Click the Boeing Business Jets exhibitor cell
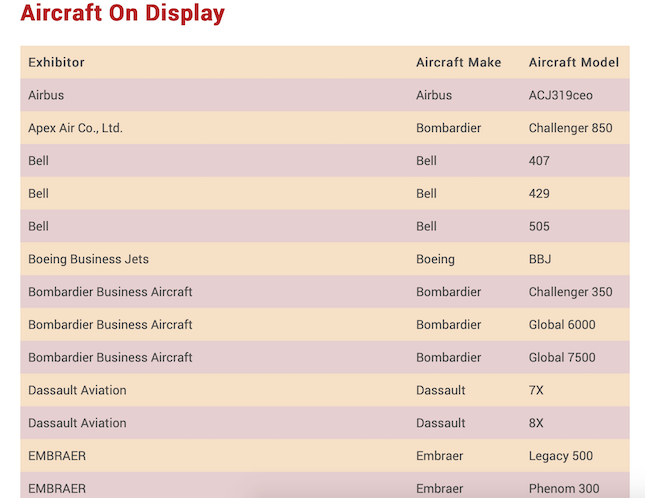 (x=88, y=259)
